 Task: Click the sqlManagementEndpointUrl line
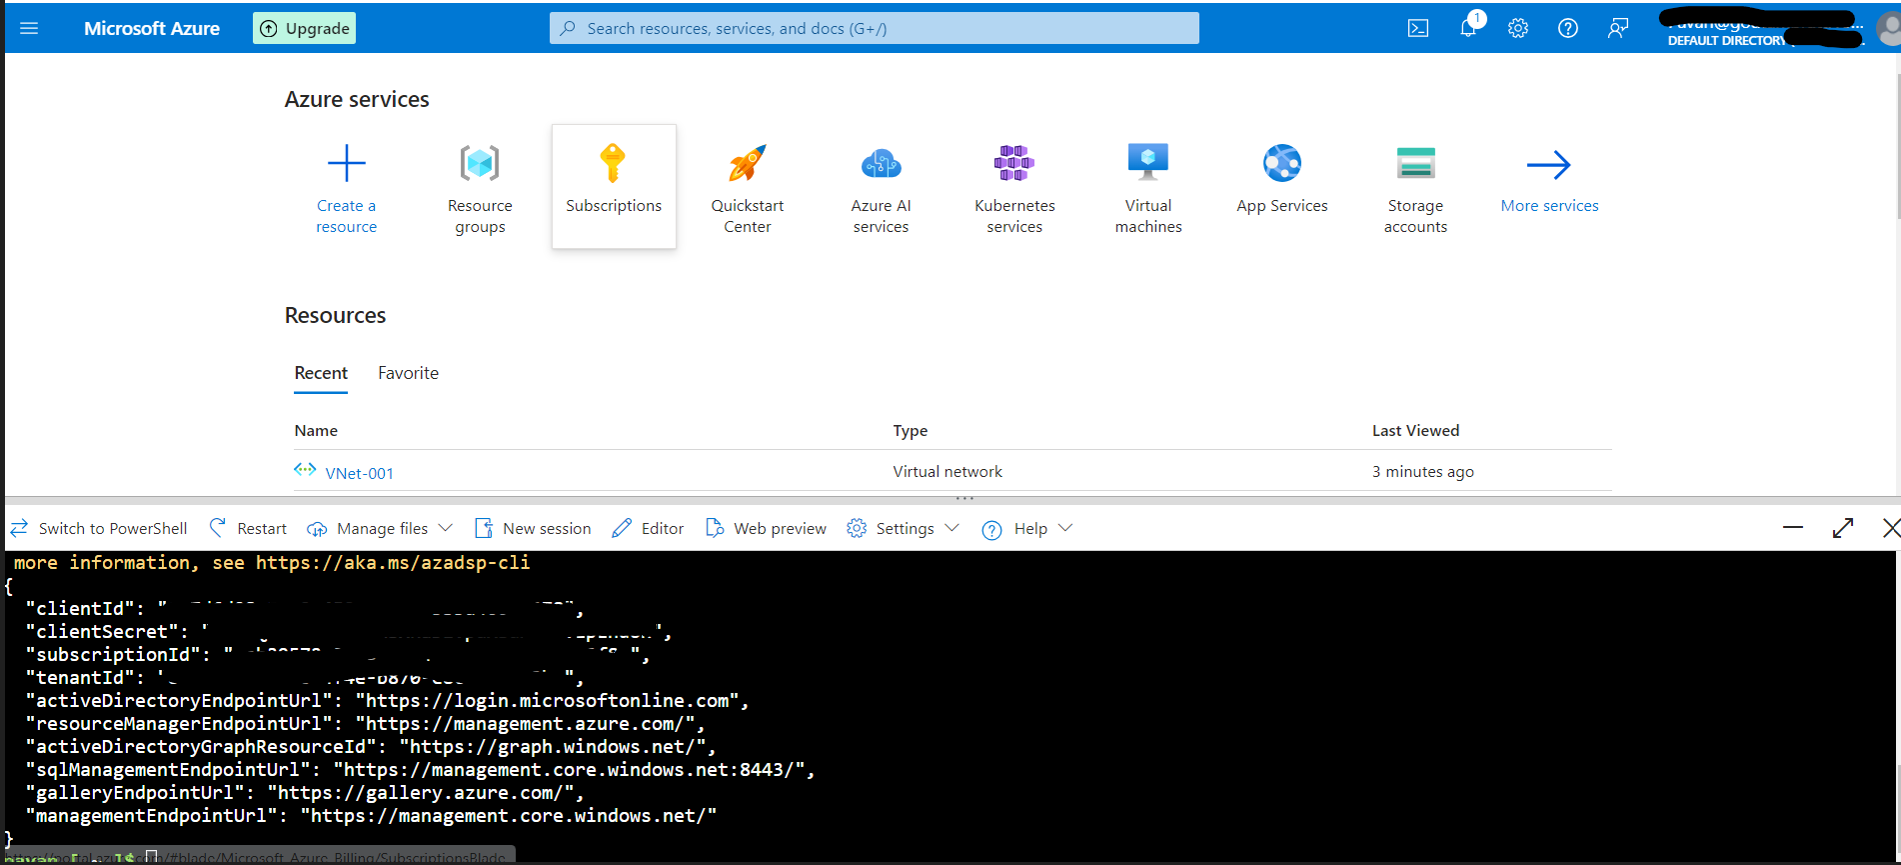point(420,769)
